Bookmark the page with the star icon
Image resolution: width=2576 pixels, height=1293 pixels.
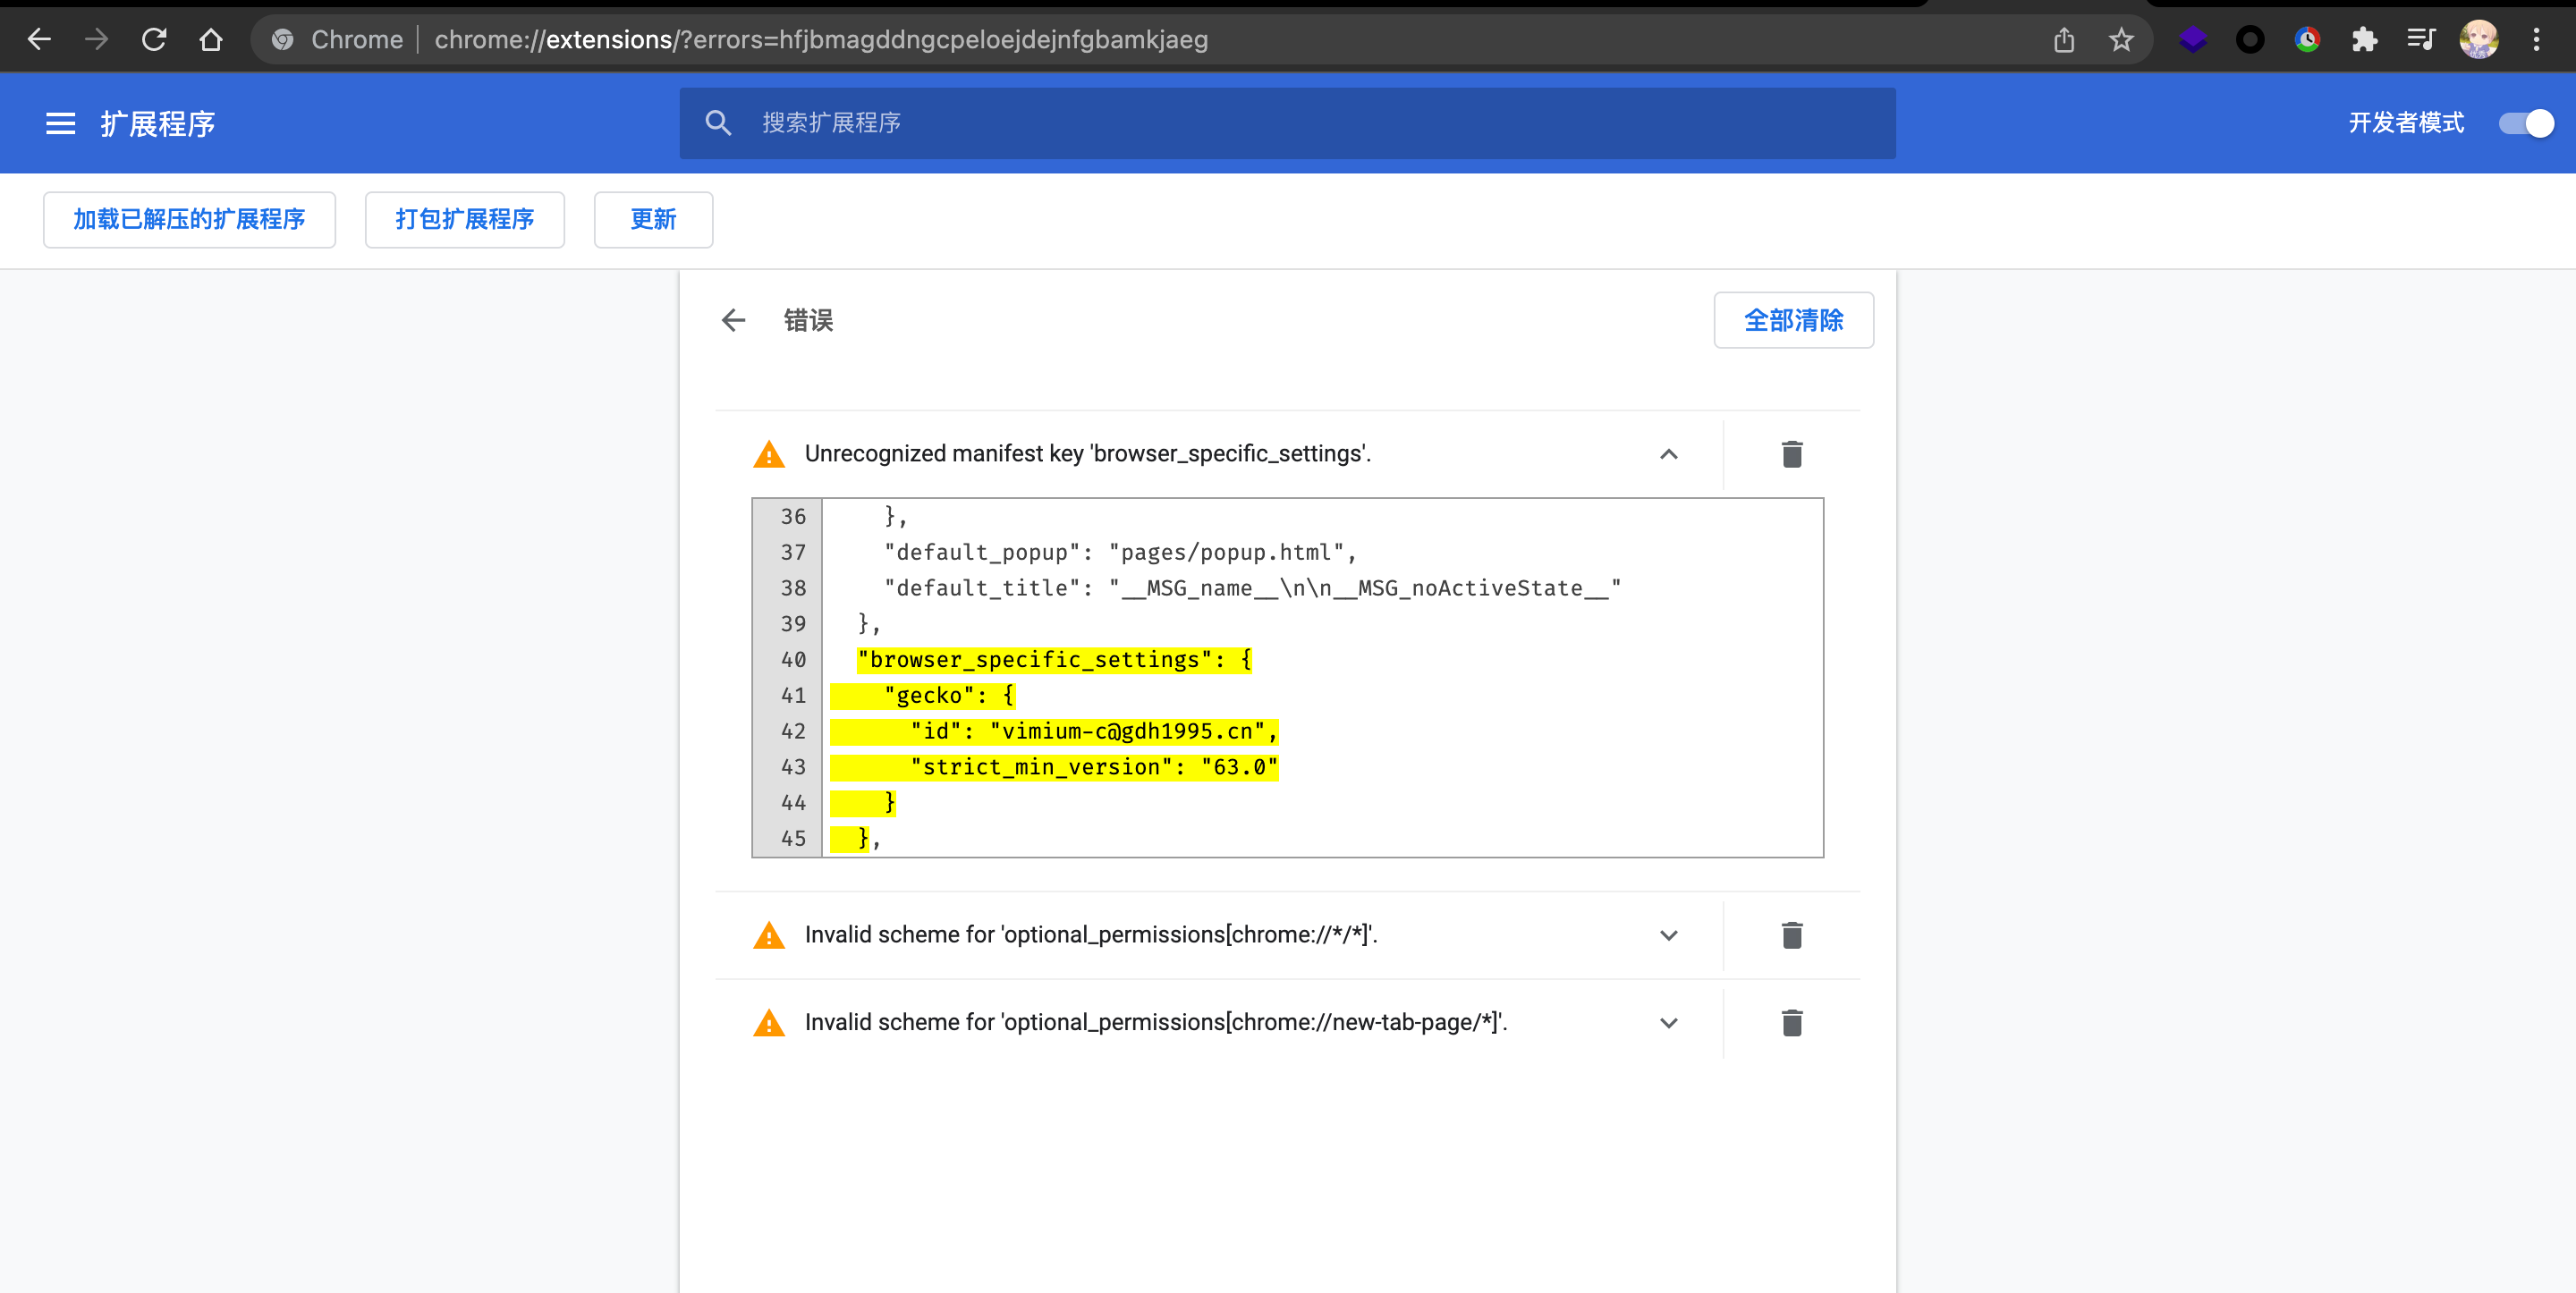click(x=2121, y=39)
